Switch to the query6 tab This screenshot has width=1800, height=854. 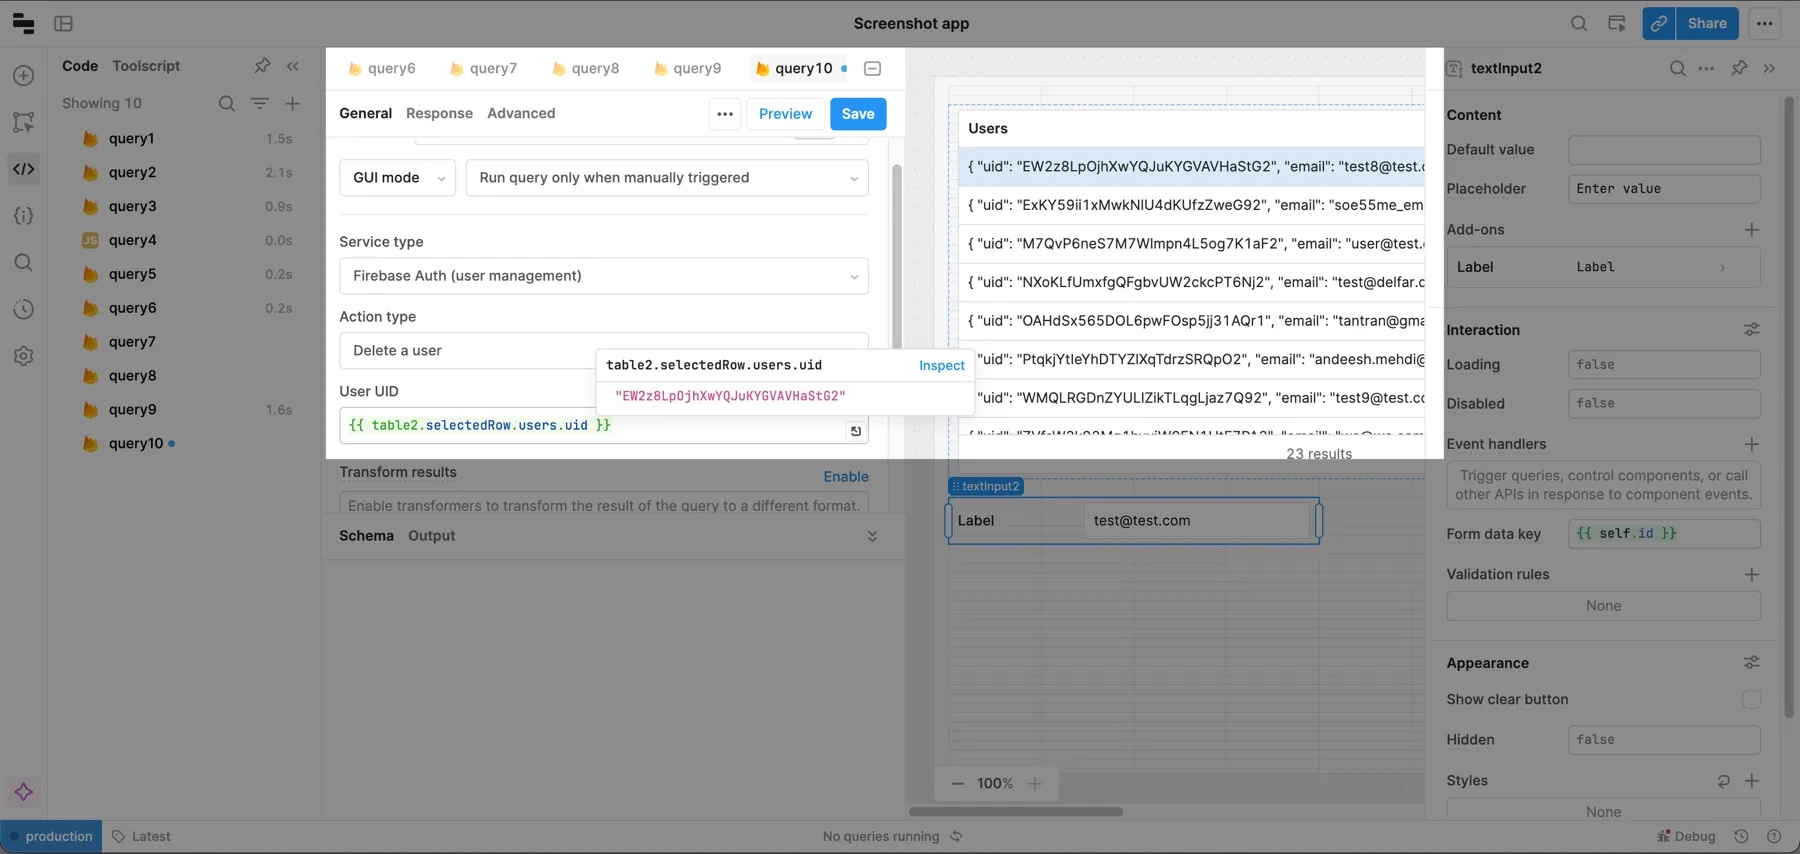(381, 68)
